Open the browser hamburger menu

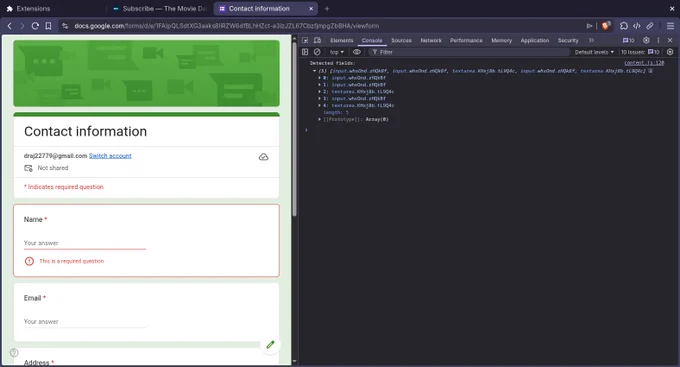pyautogui.click(x=670, y=26)
